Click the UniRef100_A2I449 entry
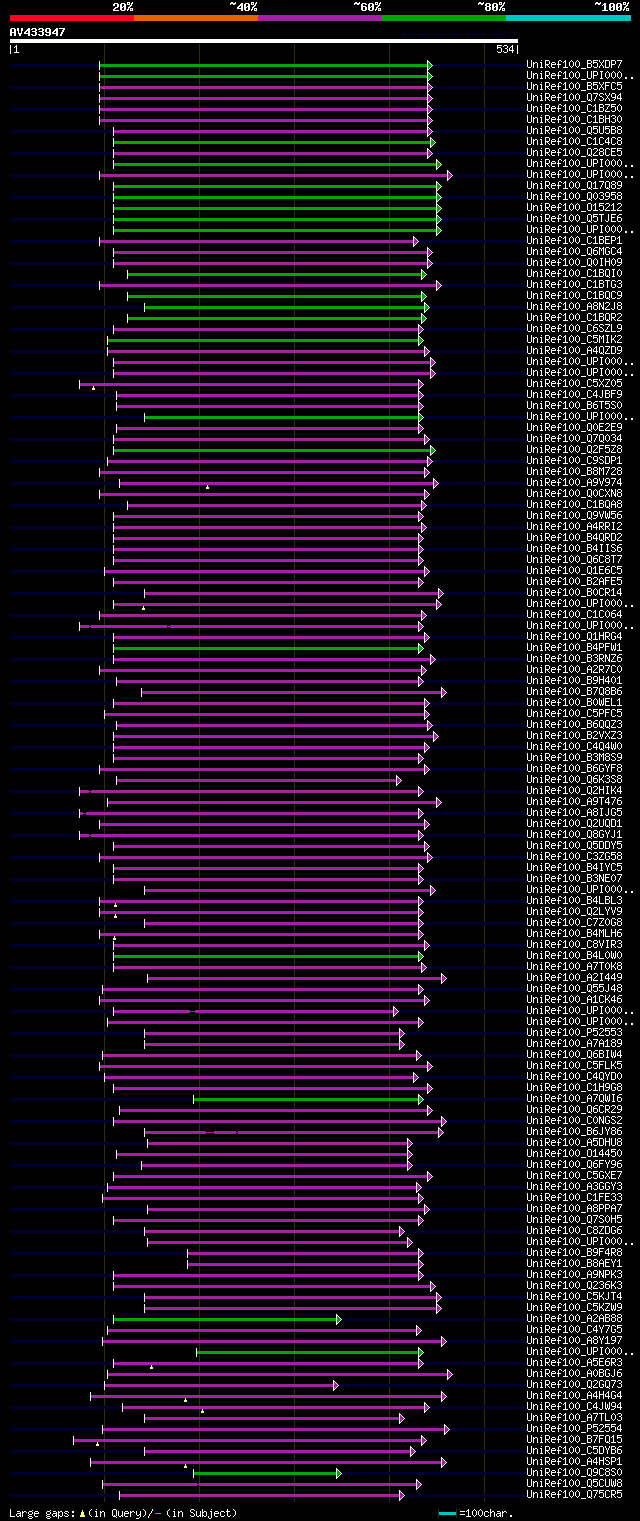The image size is (640, 1521). click(x=574, y=978)
